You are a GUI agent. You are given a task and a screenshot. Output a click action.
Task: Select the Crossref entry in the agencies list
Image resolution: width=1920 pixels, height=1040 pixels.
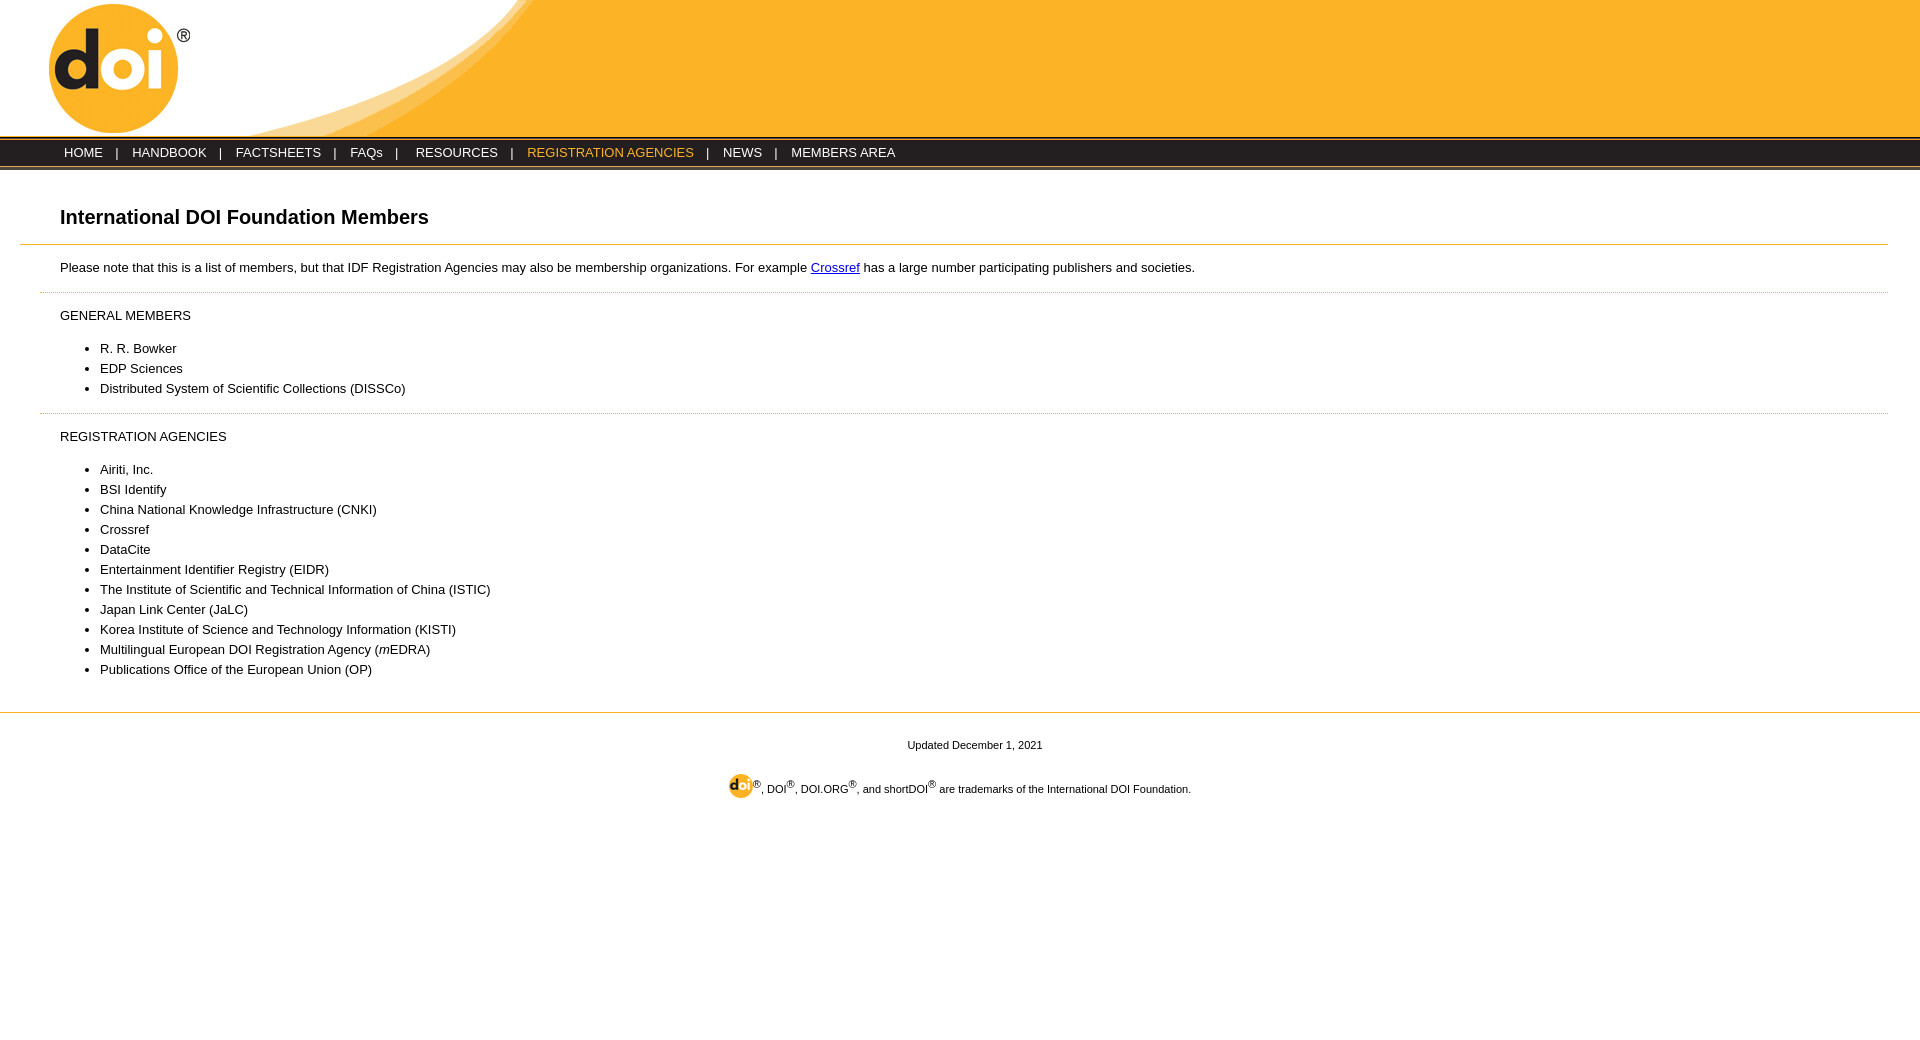(x=124, y=530)
